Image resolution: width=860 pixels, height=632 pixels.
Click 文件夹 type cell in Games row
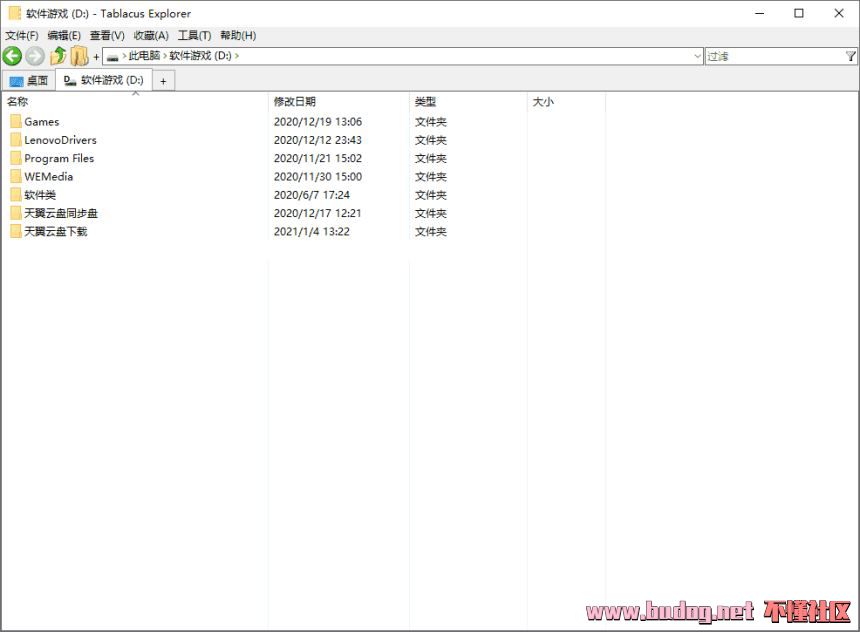point(431,122)
